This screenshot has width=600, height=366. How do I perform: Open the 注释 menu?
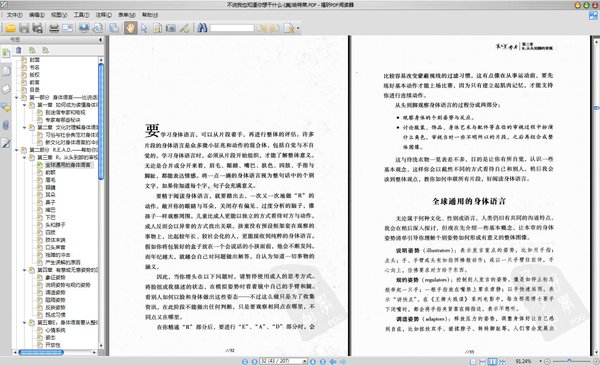click(104, 15)
